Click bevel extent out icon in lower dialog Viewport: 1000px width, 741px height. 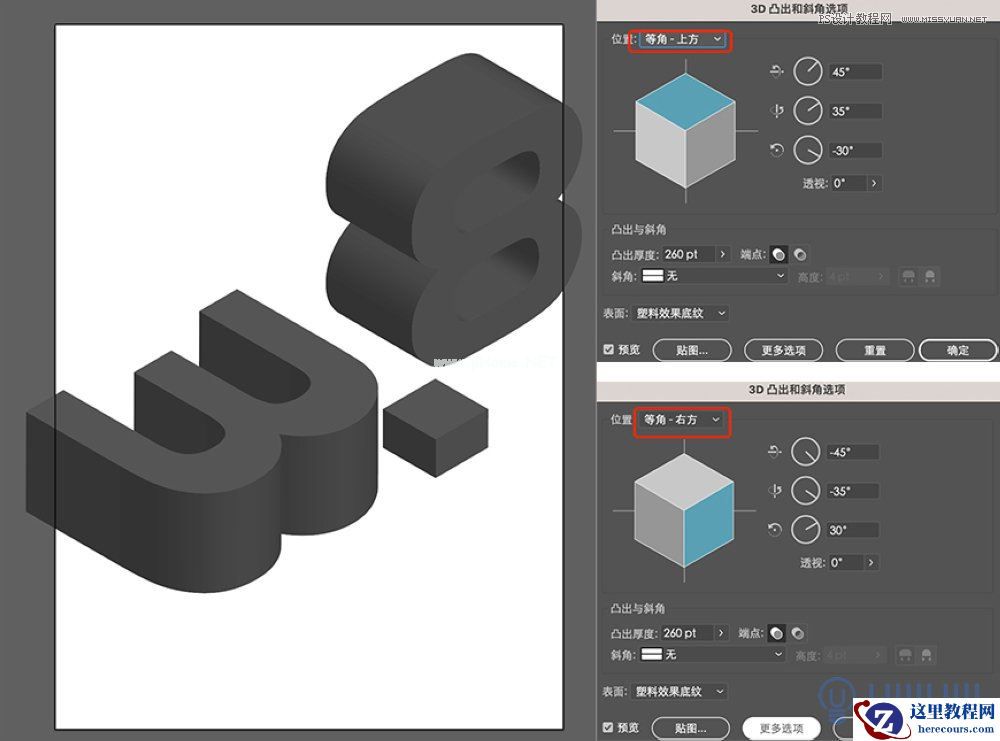(904, 655)
